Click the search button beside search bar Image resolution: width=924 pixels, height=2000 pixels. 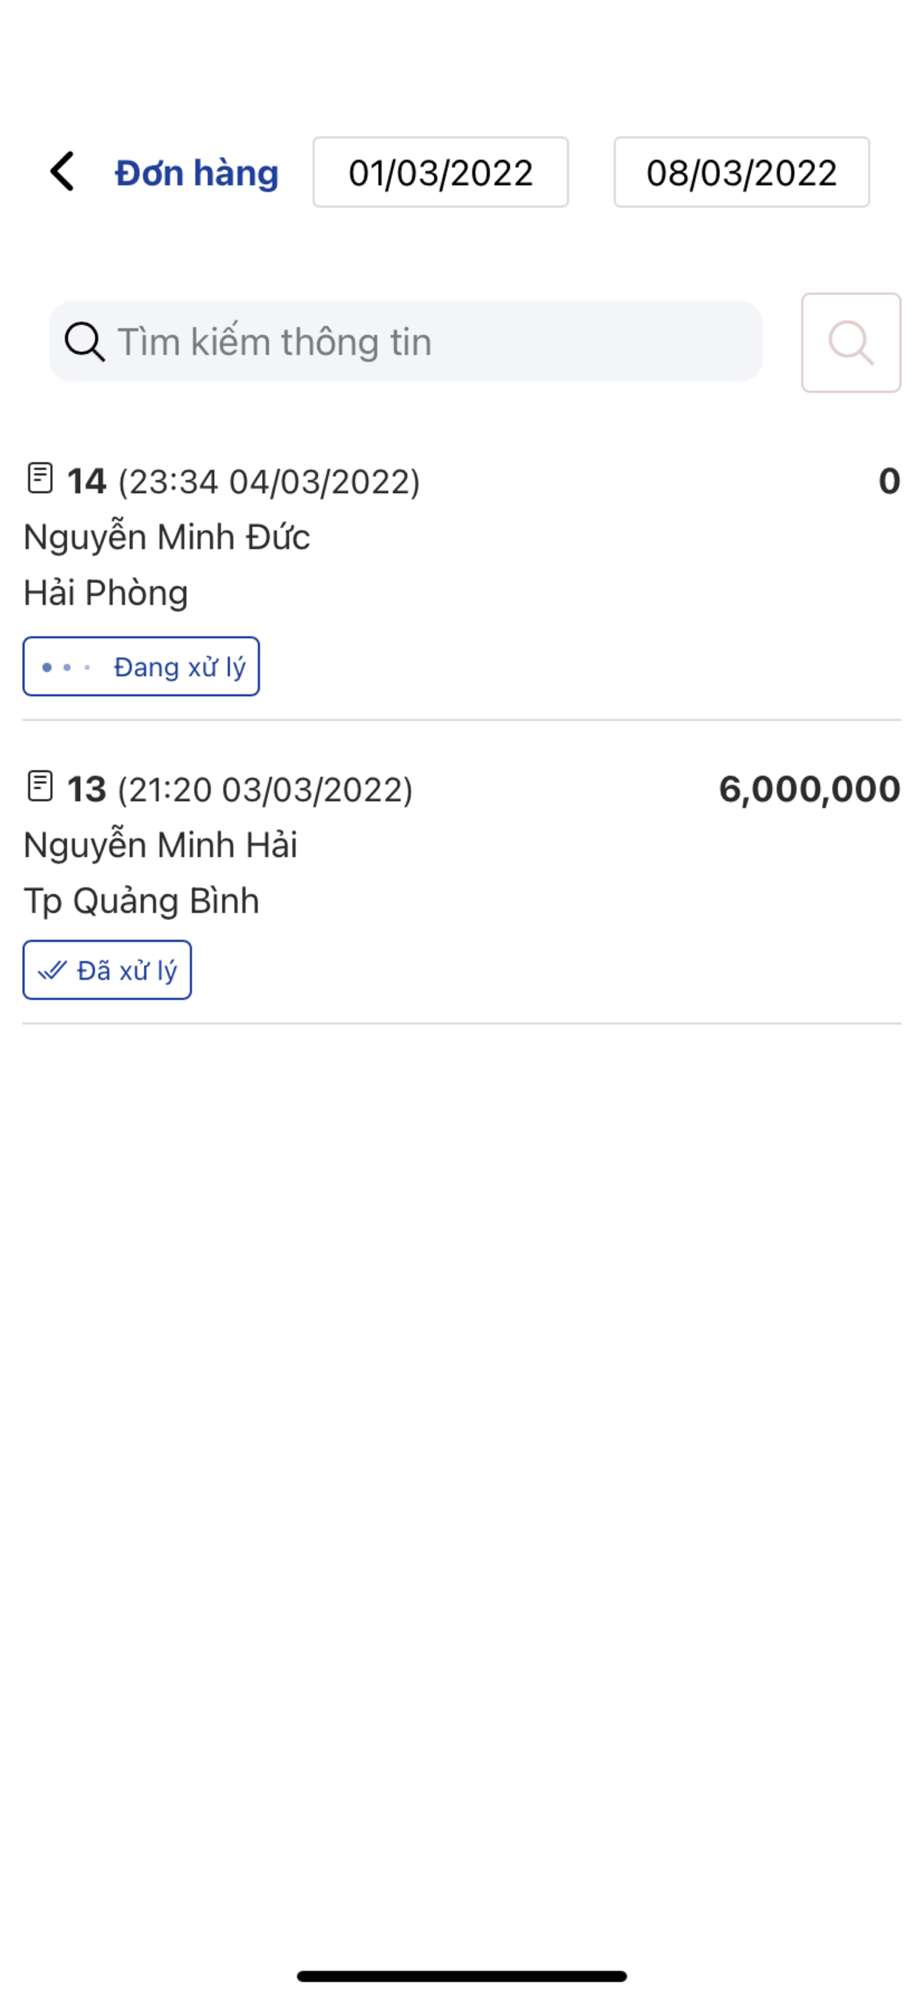click(x=850, y=343)
